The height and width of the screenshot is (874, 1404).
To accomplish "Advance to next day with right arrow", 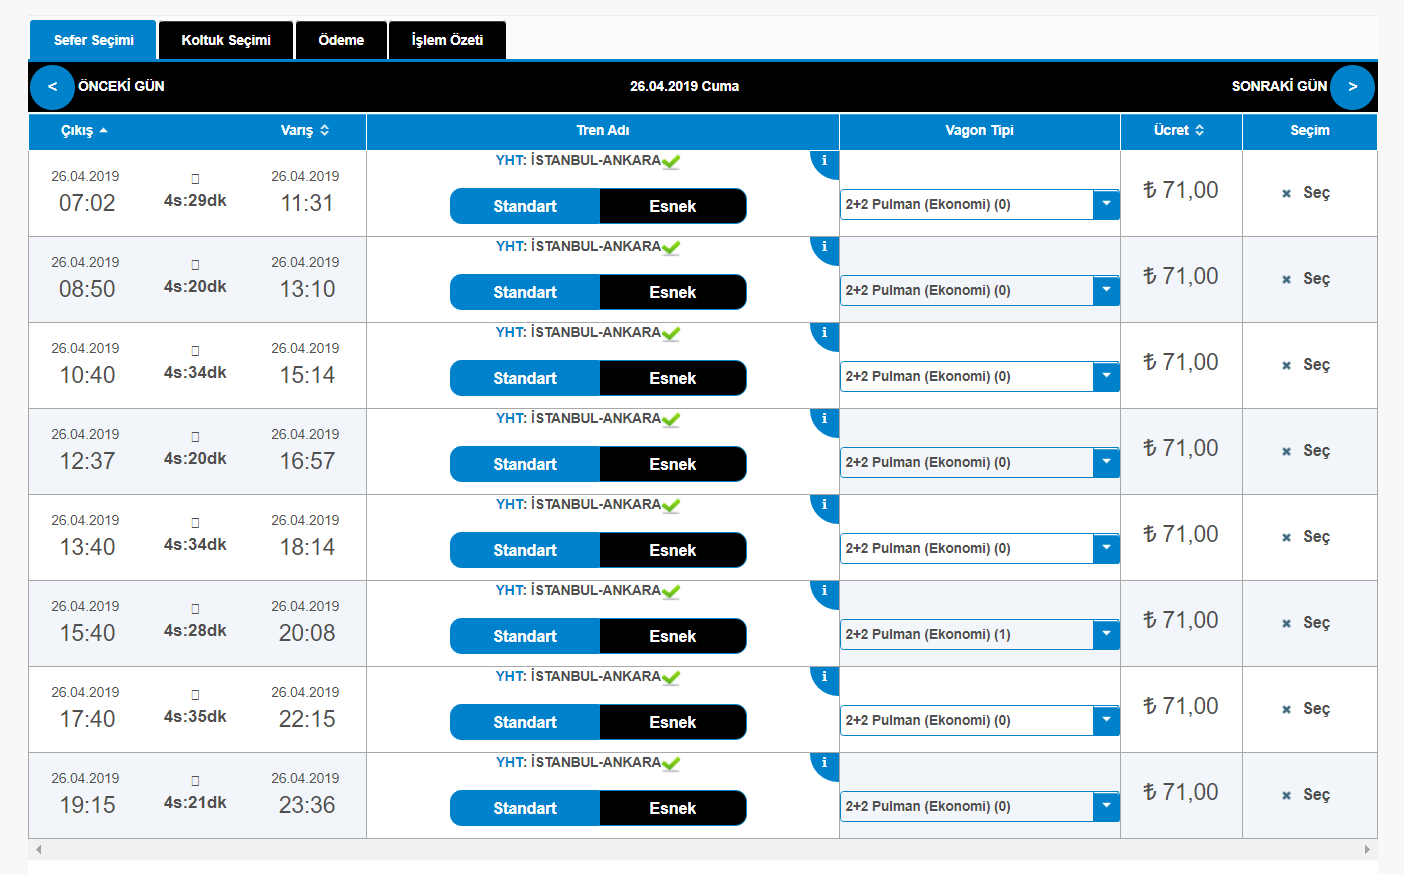I will tap(1352, 87).
